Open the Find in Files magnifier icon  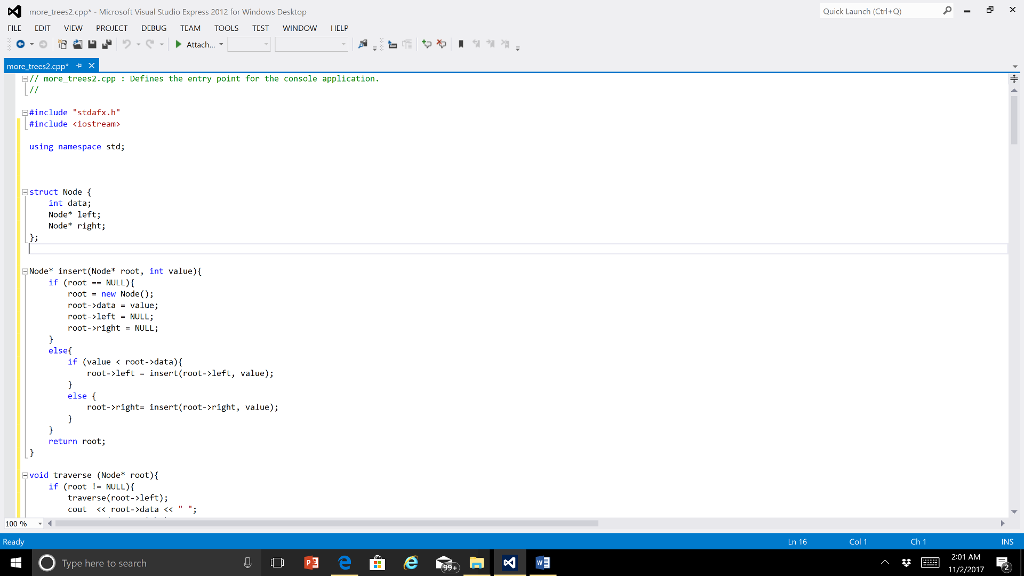[364, 44]
